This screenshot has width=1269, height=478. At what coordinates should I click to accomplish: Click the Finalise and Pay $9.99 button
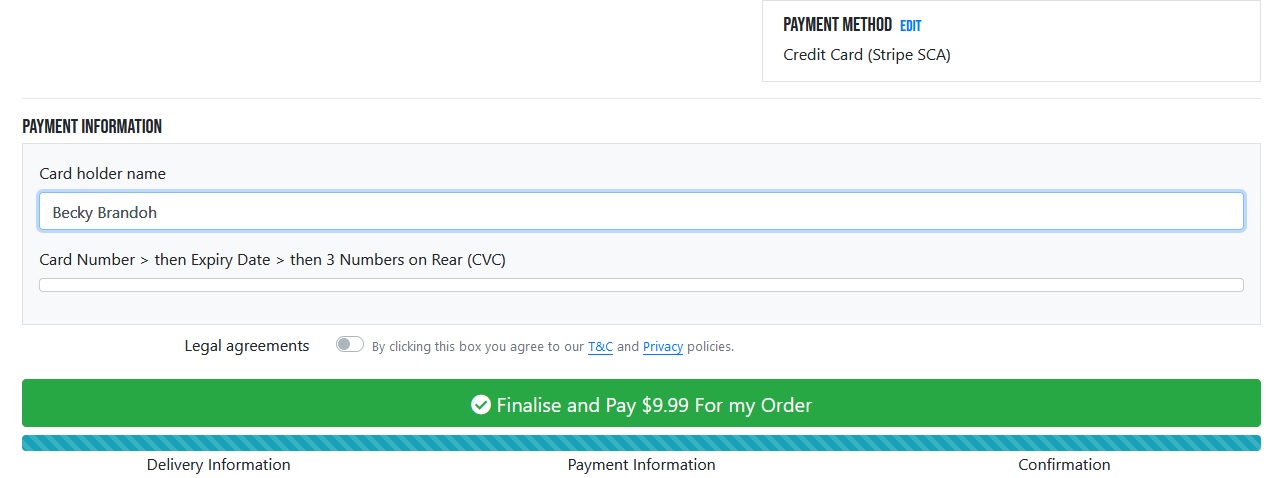pyautogui.click(x=641, y=403)
